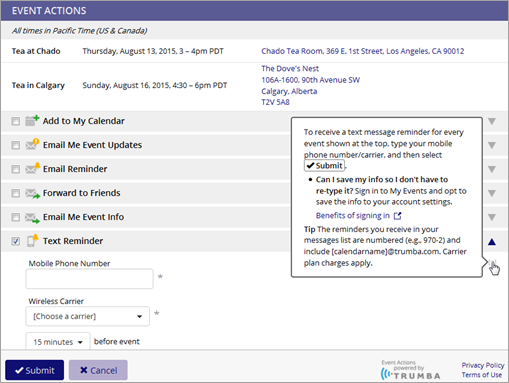Click the Email Me Event Updates label

click(x=92, y=145)
